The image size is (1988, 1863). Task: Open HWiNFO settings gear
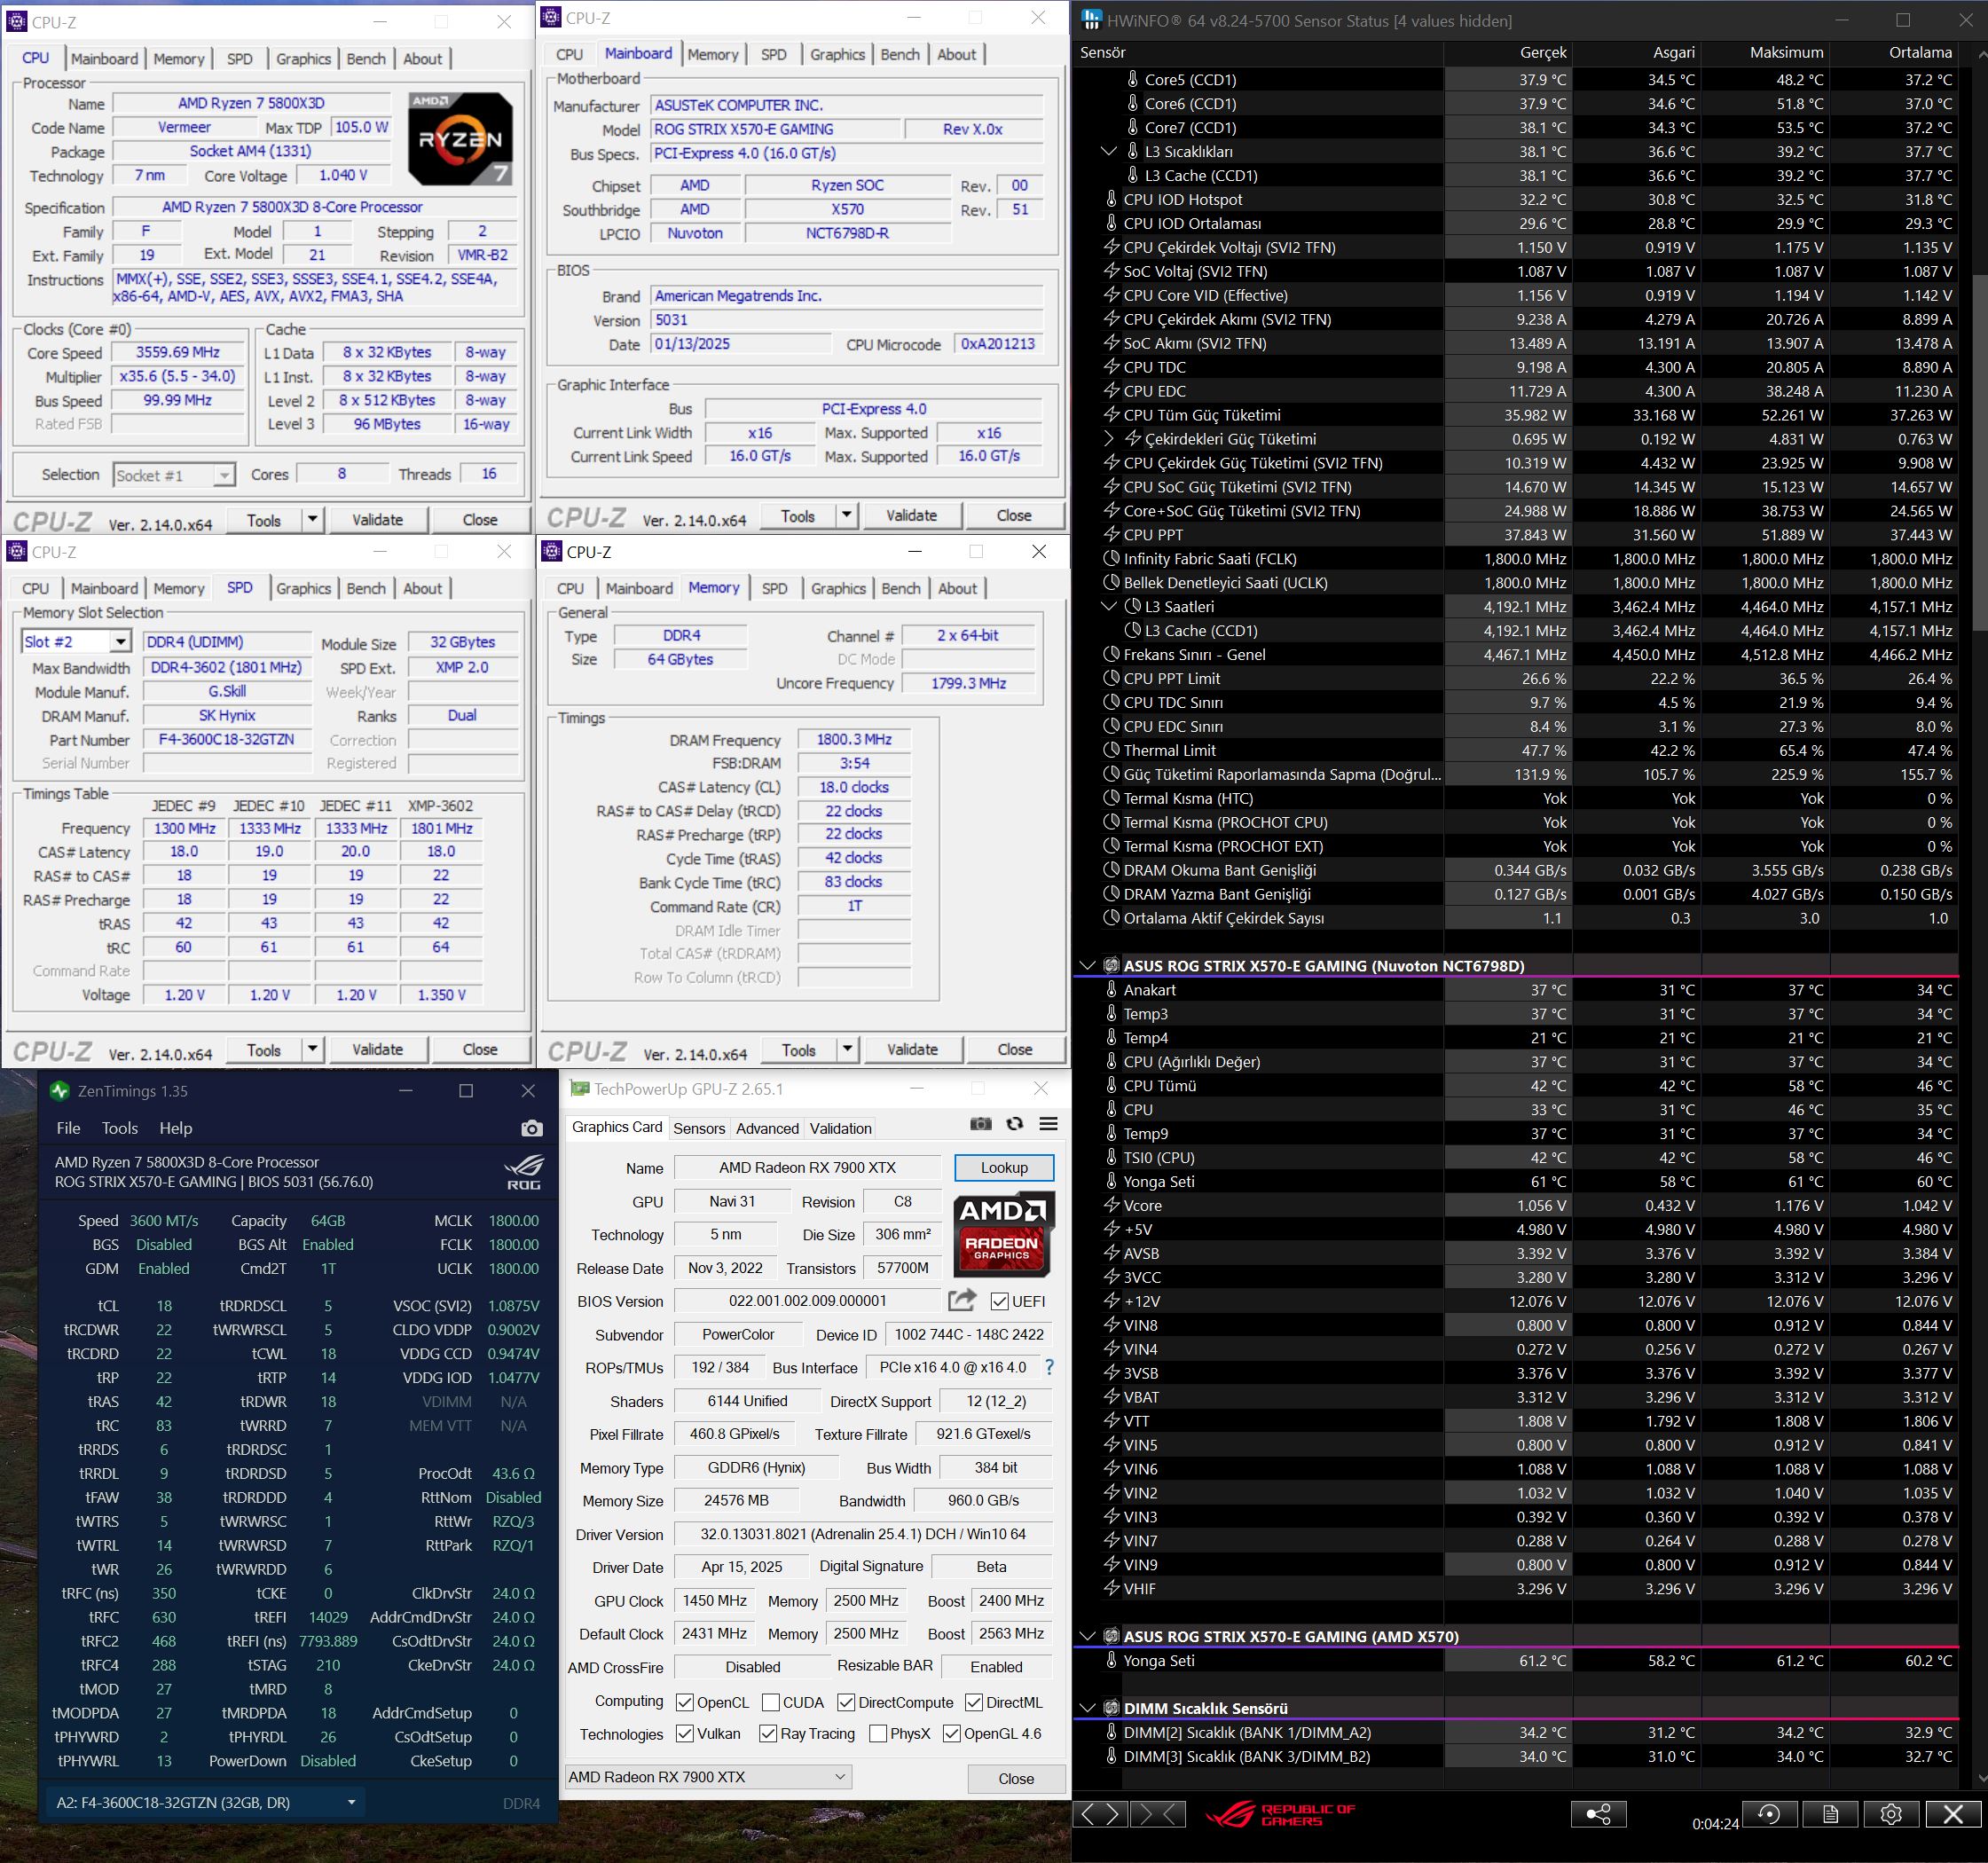(1890, 1814)
